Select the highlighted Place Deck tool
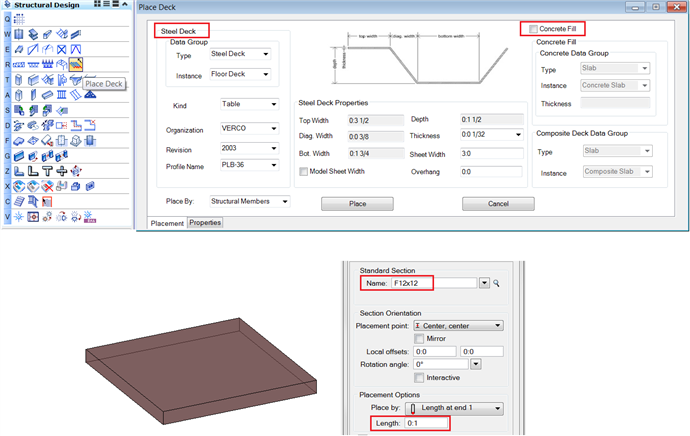This screenshot has height=436, width=690. (x=76, y=64)
